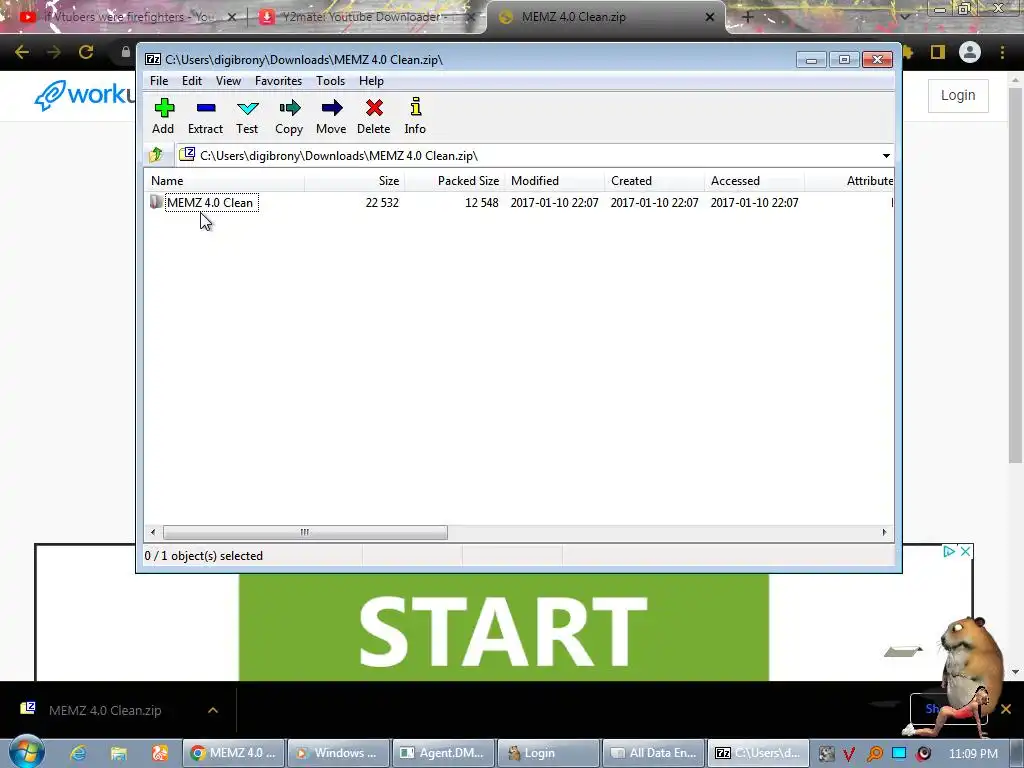This screenshot has height=768, width=1024.
Task: Click the horizontal scrollbar left arrow
Action: pos(153,532)
